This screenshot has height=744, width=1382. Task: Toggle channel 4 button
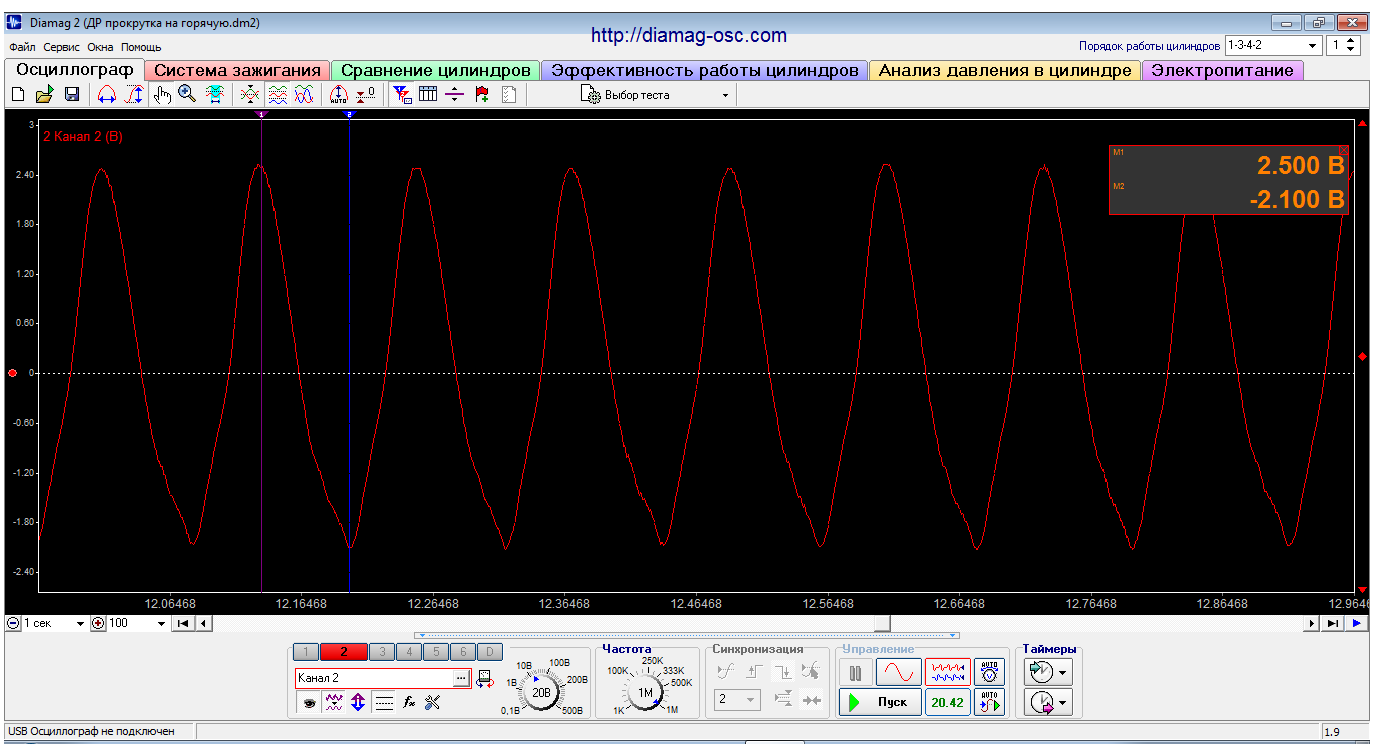pos(408,652)
